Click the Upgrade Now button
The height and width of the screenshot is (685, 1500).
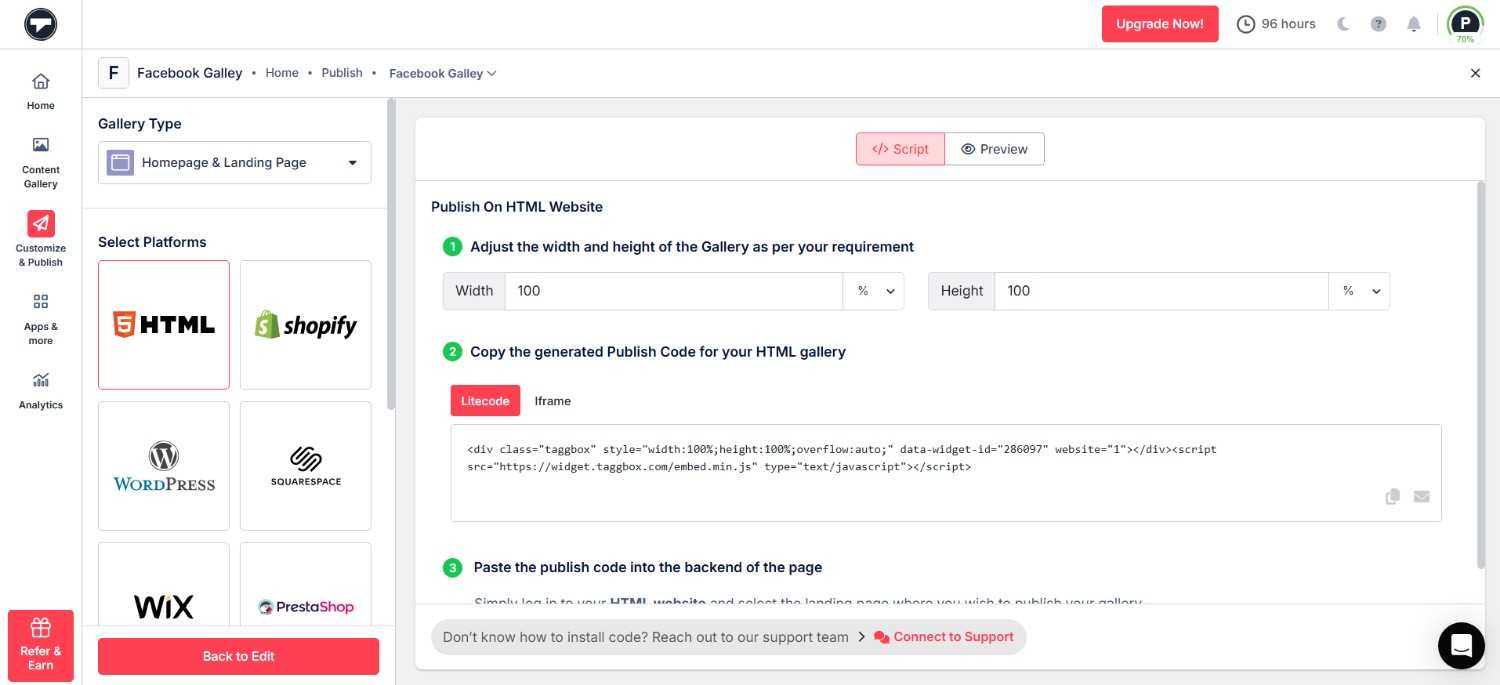1160,23
